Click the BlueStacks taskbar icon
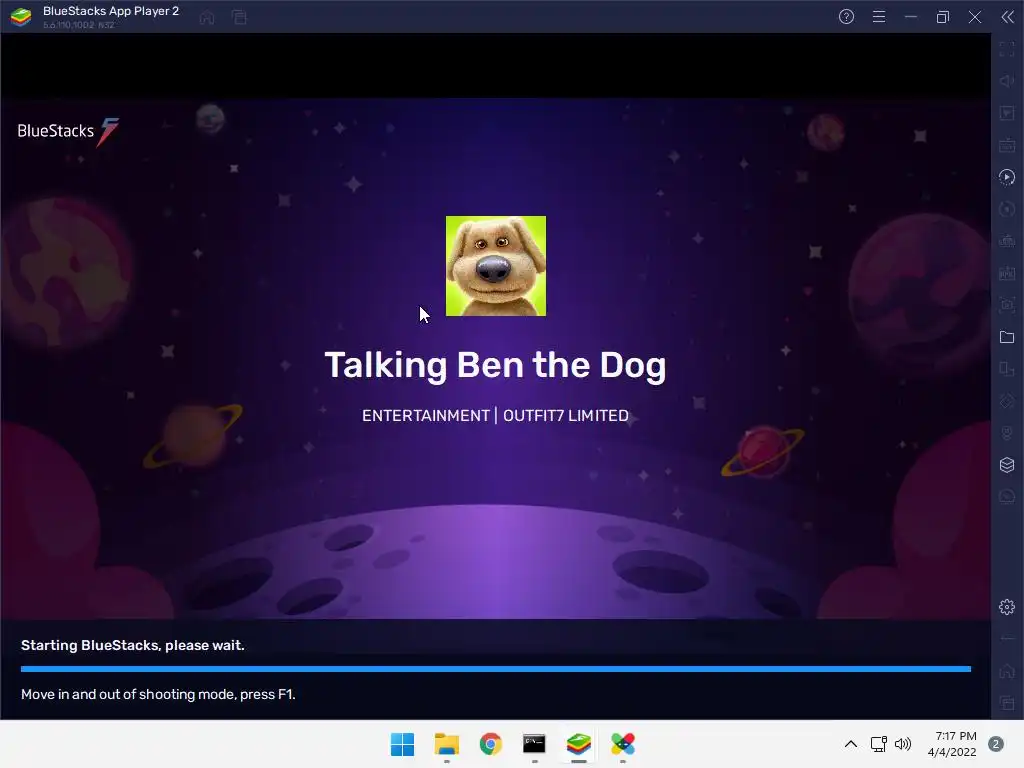 pyautogui.click(x=579, y=744)
